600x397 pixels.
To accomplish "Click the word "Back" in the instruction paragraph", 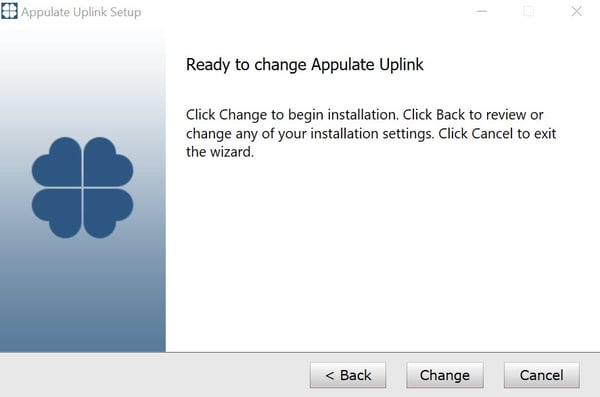I will 450,115.
